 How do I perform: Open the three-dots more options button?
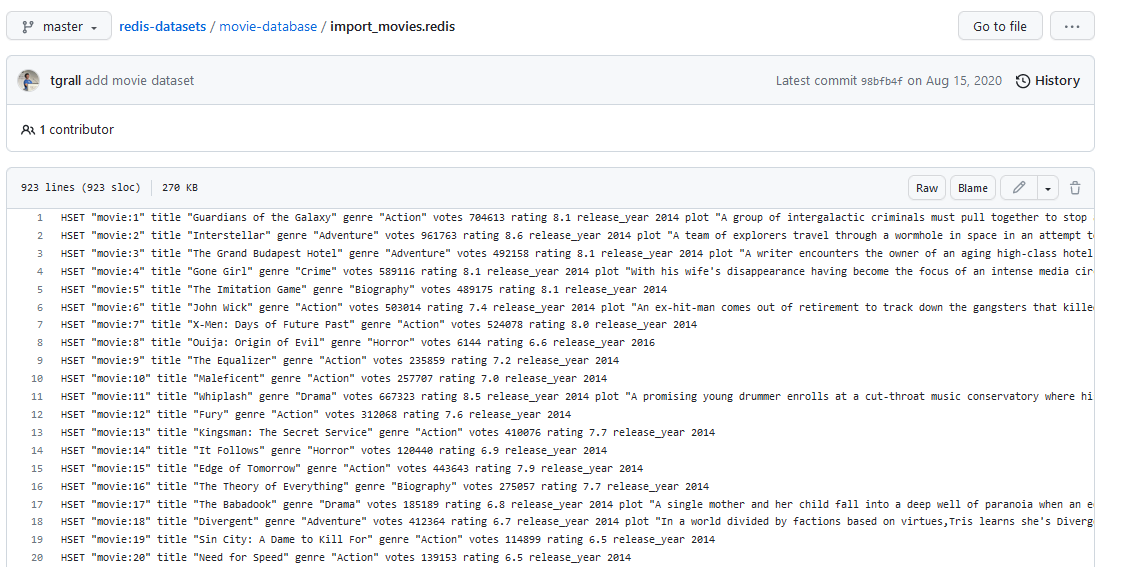1072,26
